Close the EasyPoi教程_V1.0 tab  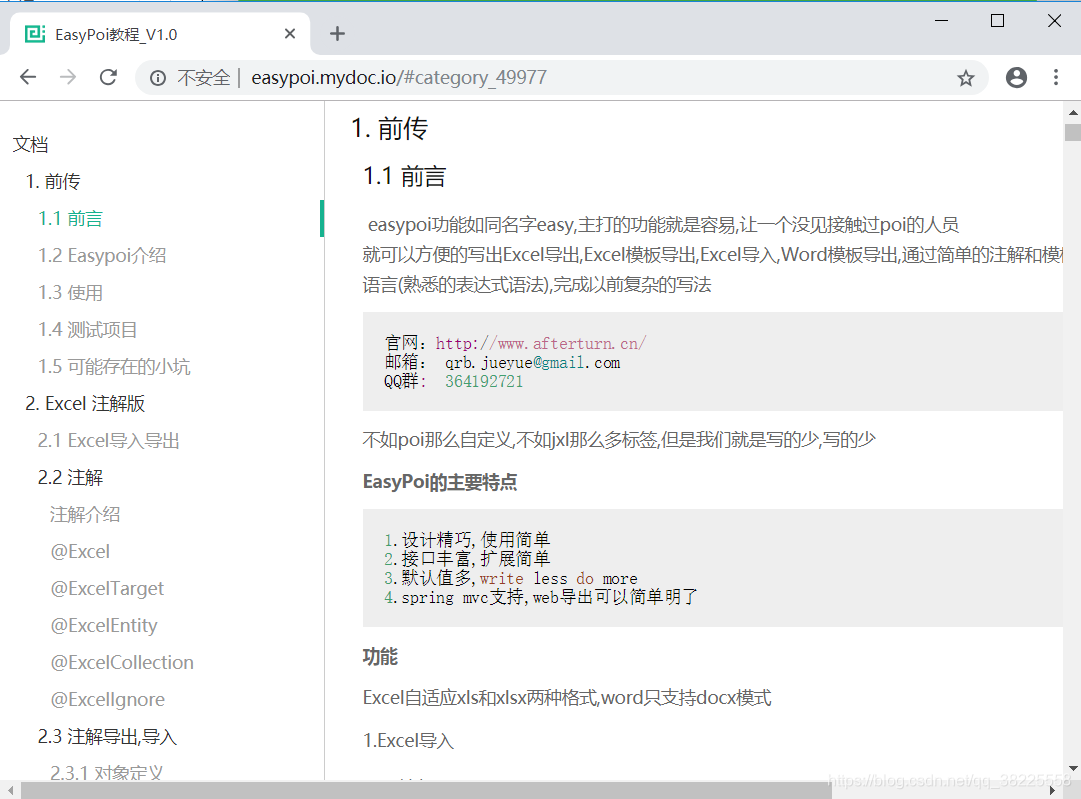tap(290, 34)
